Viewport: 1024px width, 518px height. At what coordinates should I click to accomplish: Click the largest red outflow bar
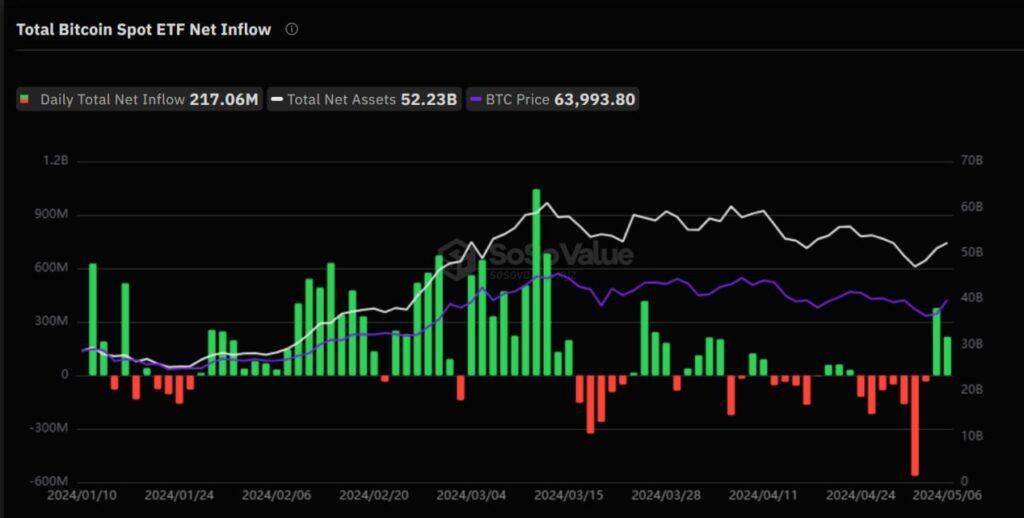(x=915, y=425)
